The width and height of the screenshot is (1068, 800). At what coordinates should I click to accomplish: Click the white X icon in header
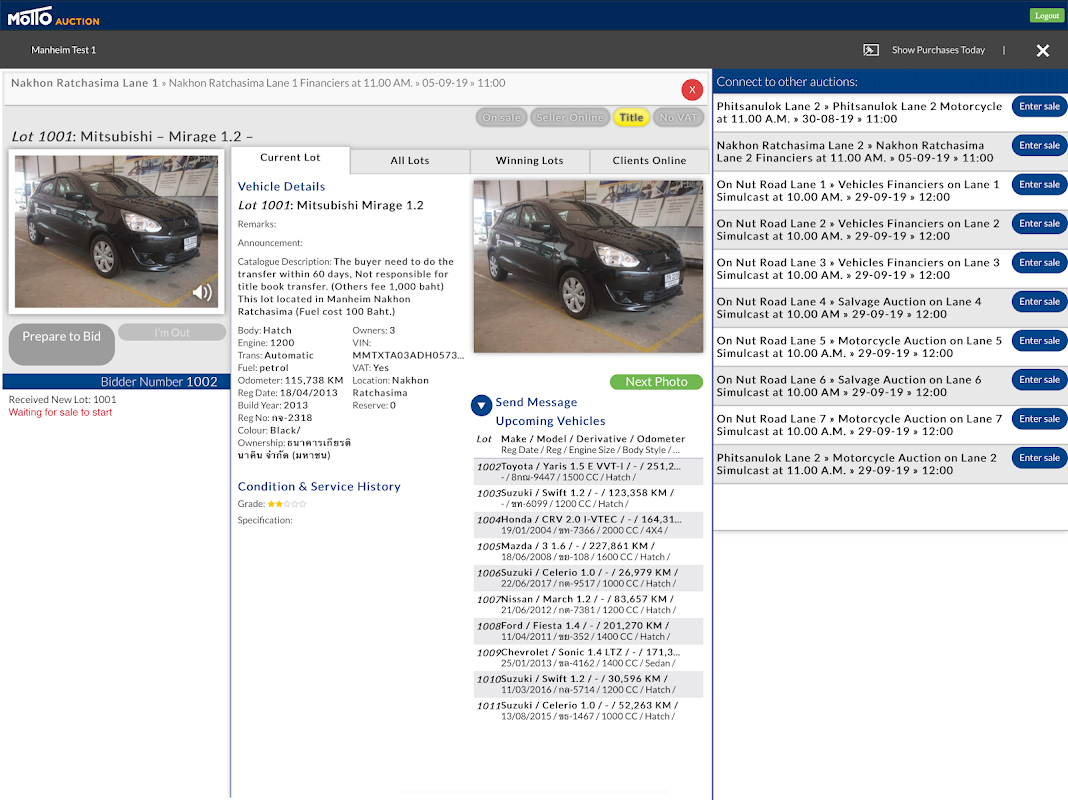(1042, 50)
